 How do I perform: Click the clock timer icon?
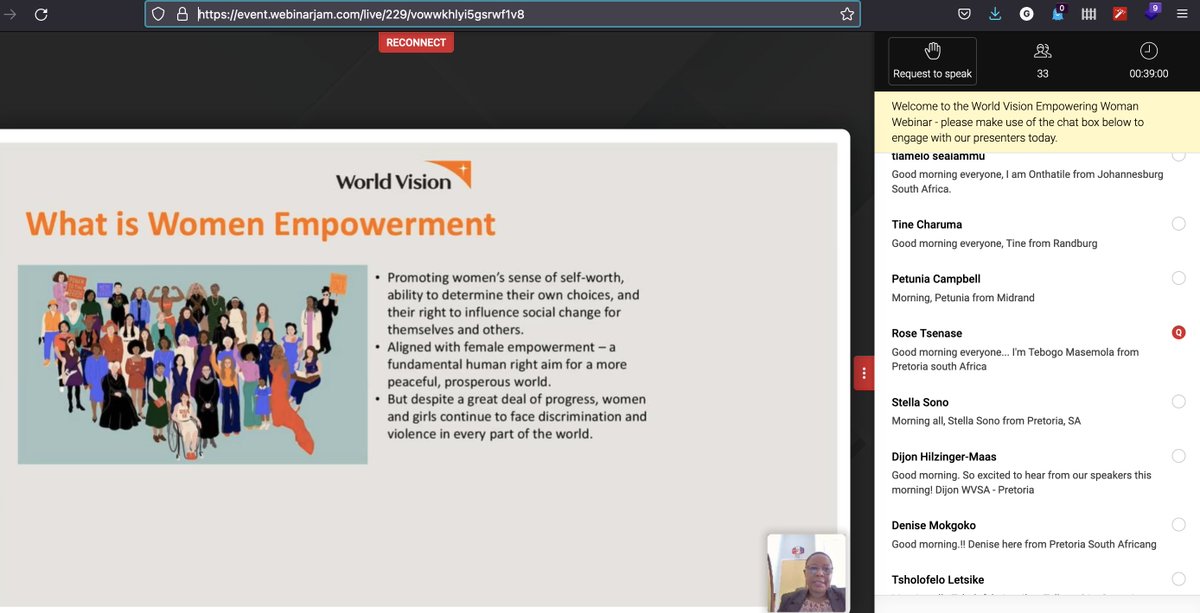(x=1148, y=51)
